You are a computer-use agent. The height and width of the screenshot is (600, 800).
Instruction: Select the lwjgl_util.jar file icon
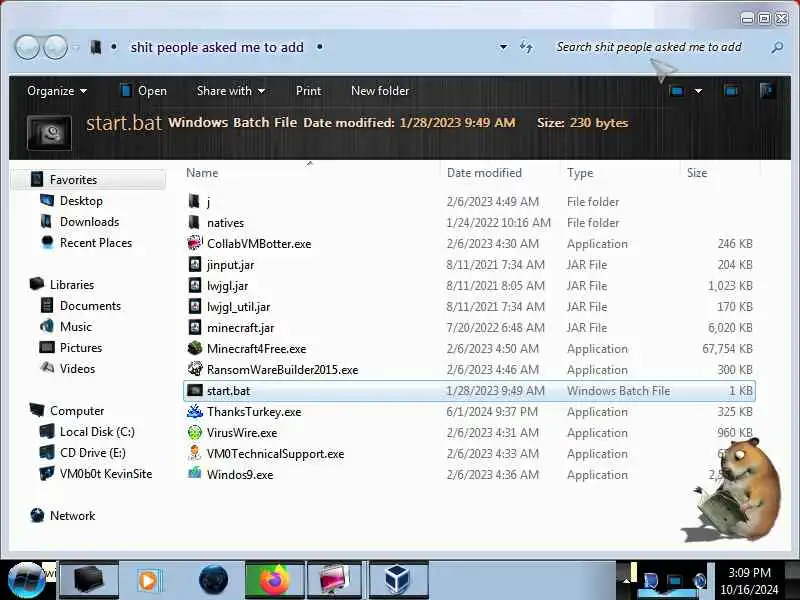click(x=194, y=306)
